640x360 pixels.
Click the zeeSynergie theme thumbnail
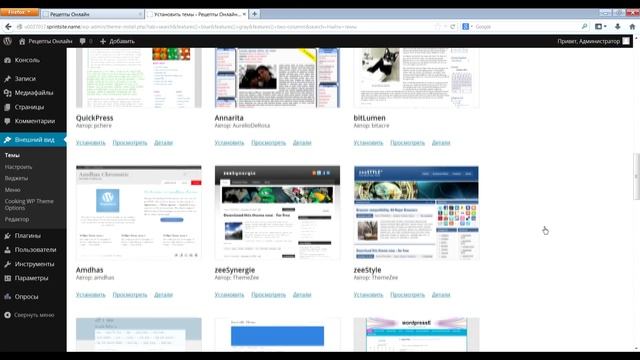[x=278, y=213]
